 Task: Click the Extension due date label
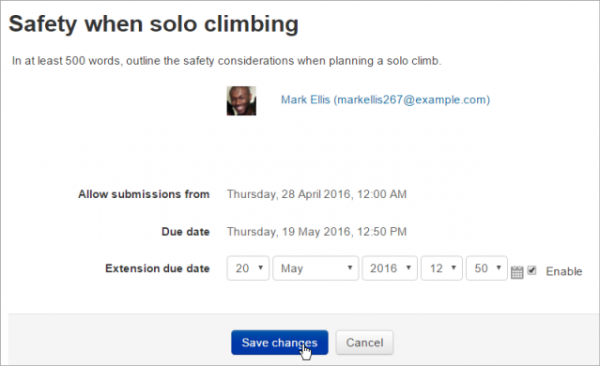click(157, 268)
